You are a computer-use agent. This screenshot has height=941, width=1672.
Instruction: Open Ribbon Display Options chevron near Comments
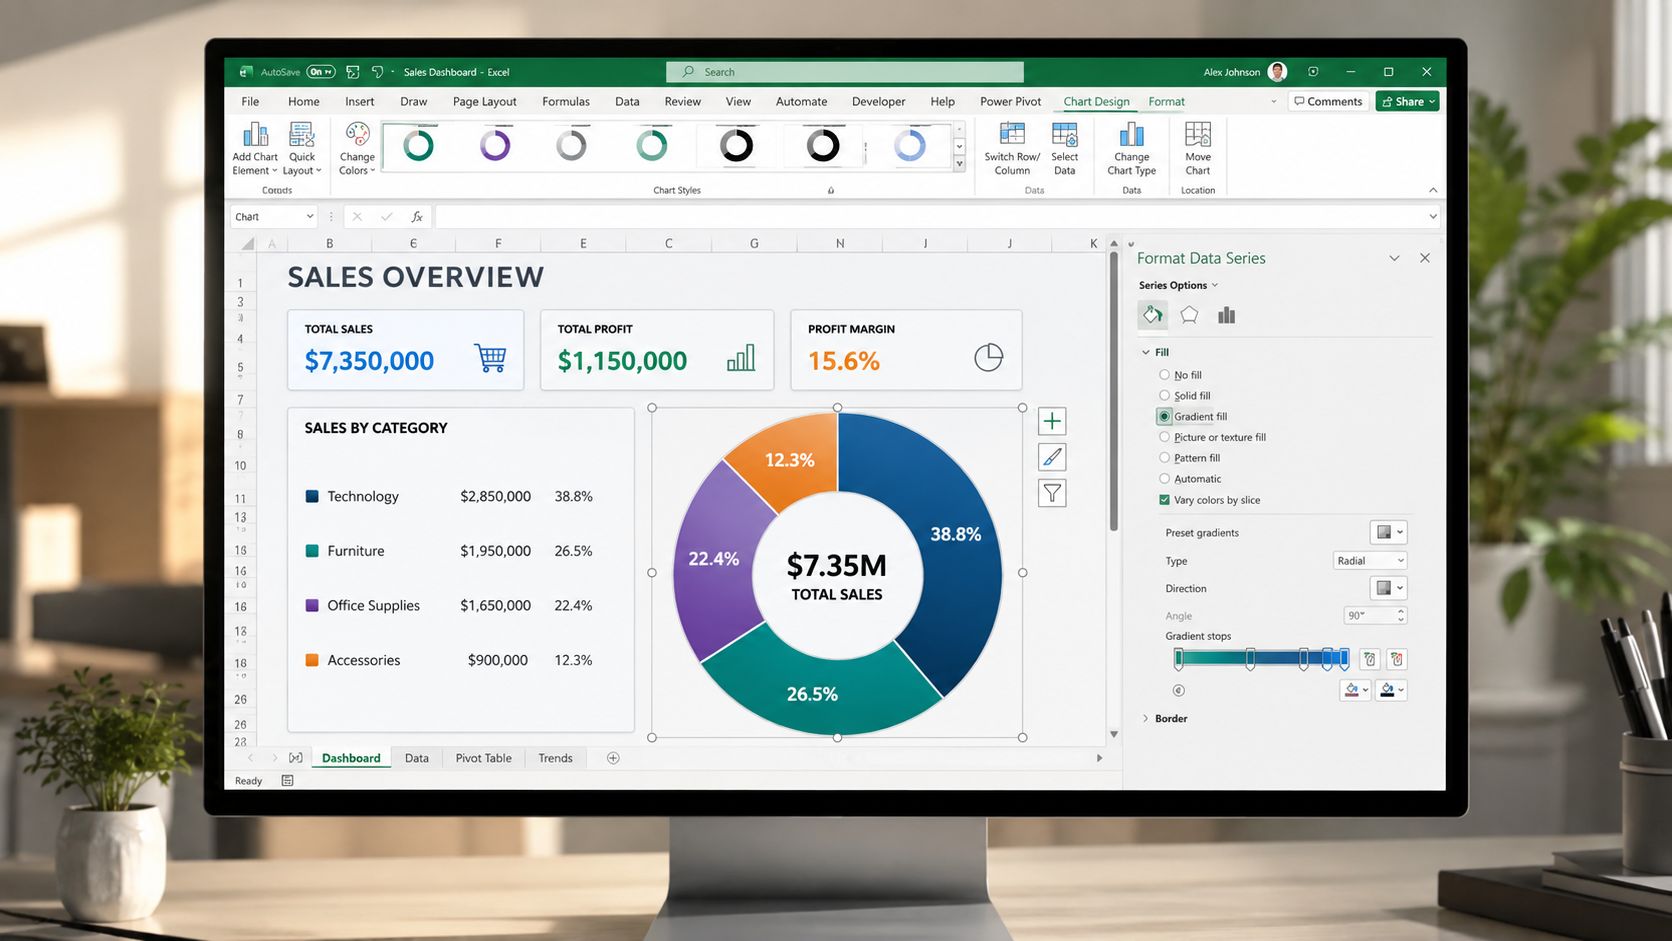click(1273, 101)
